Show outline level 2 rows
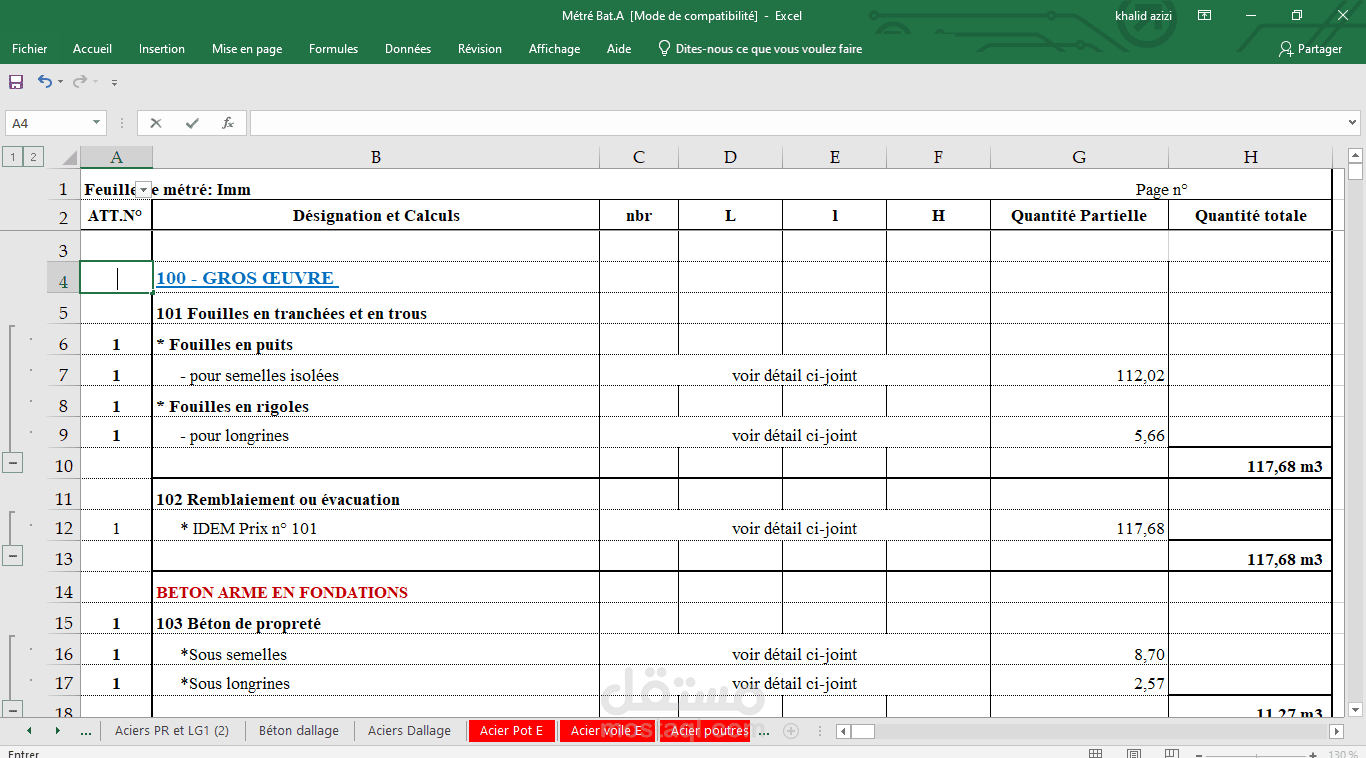Image resolution: width=1366 pixels, height=758 pixels. [x=34, y=156]
